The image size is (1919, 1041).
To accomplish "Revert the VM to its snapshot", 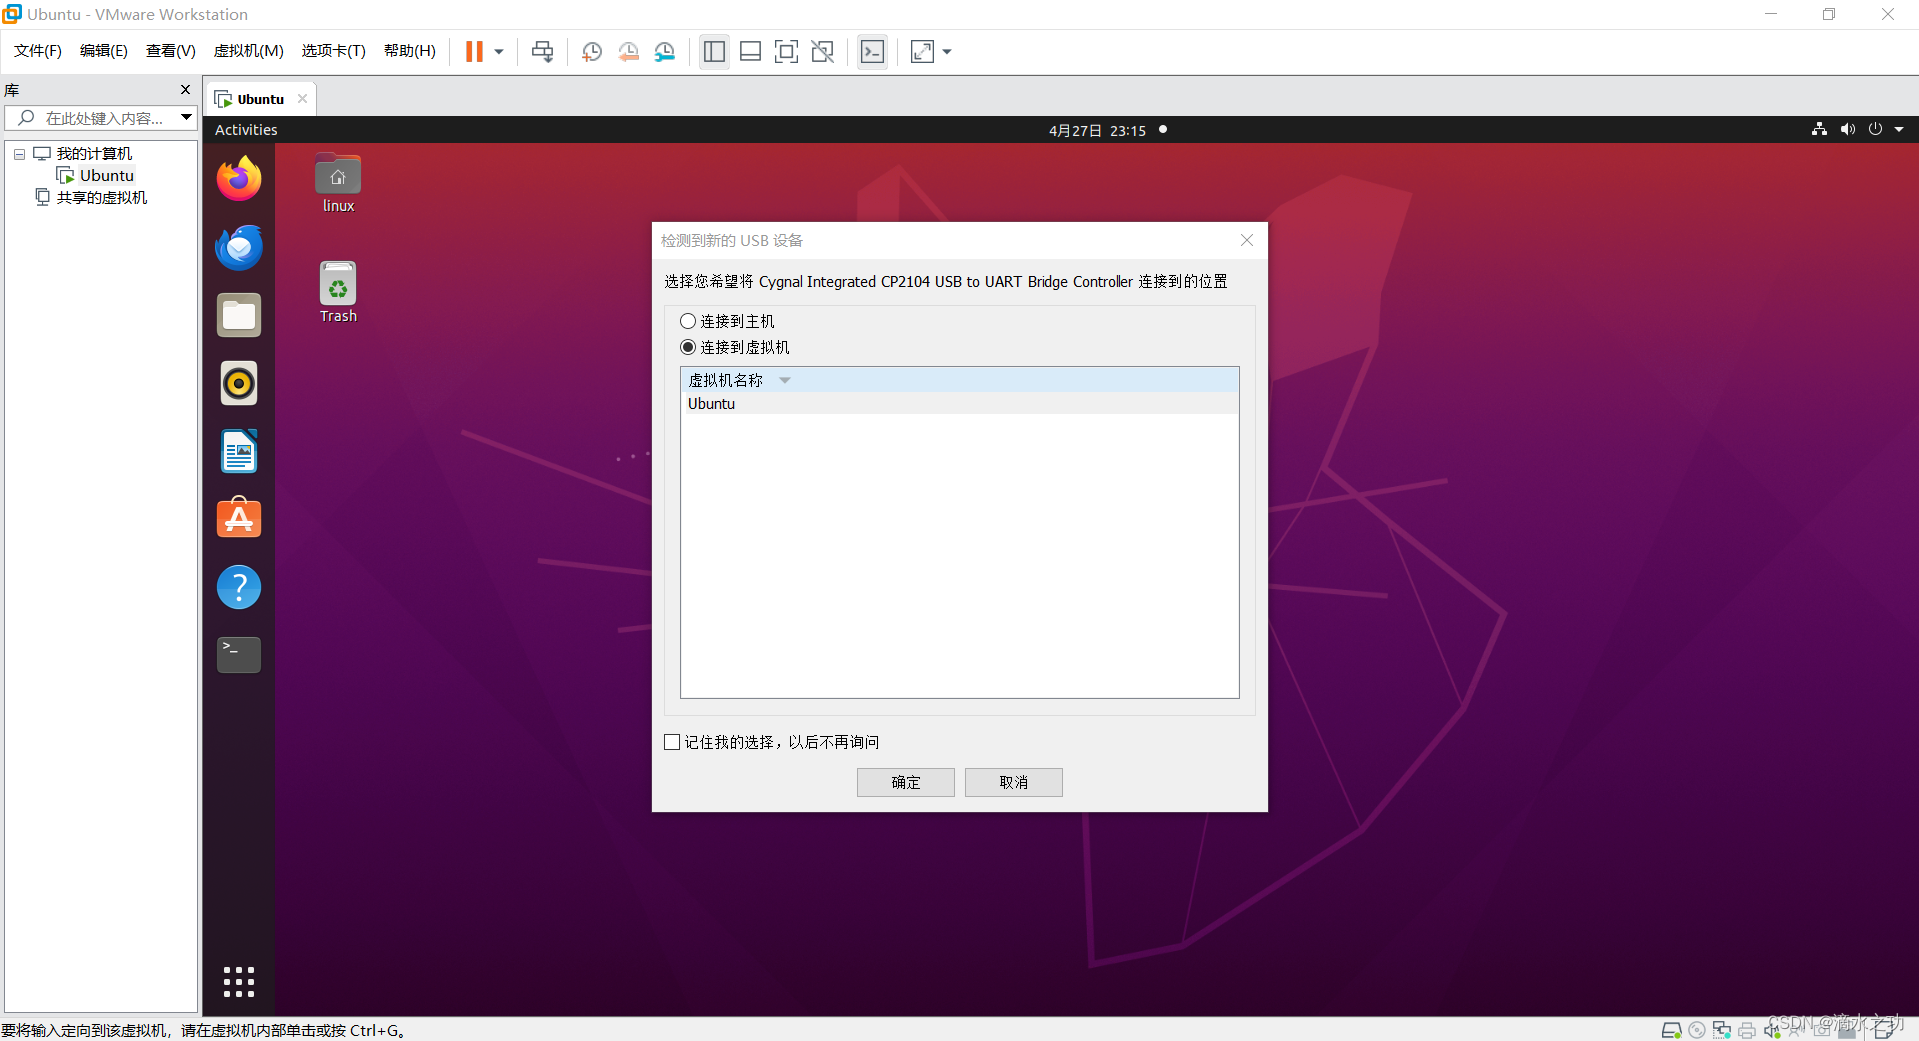I will [629, 51].
